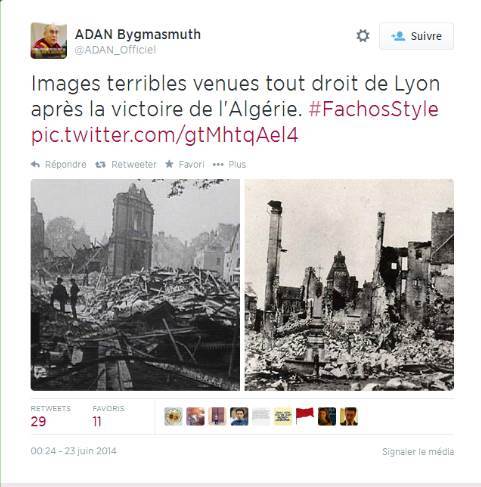Click the red flag retweeter avatar
Viewport: 481px width, 487px height.
(x=305, y=416)
